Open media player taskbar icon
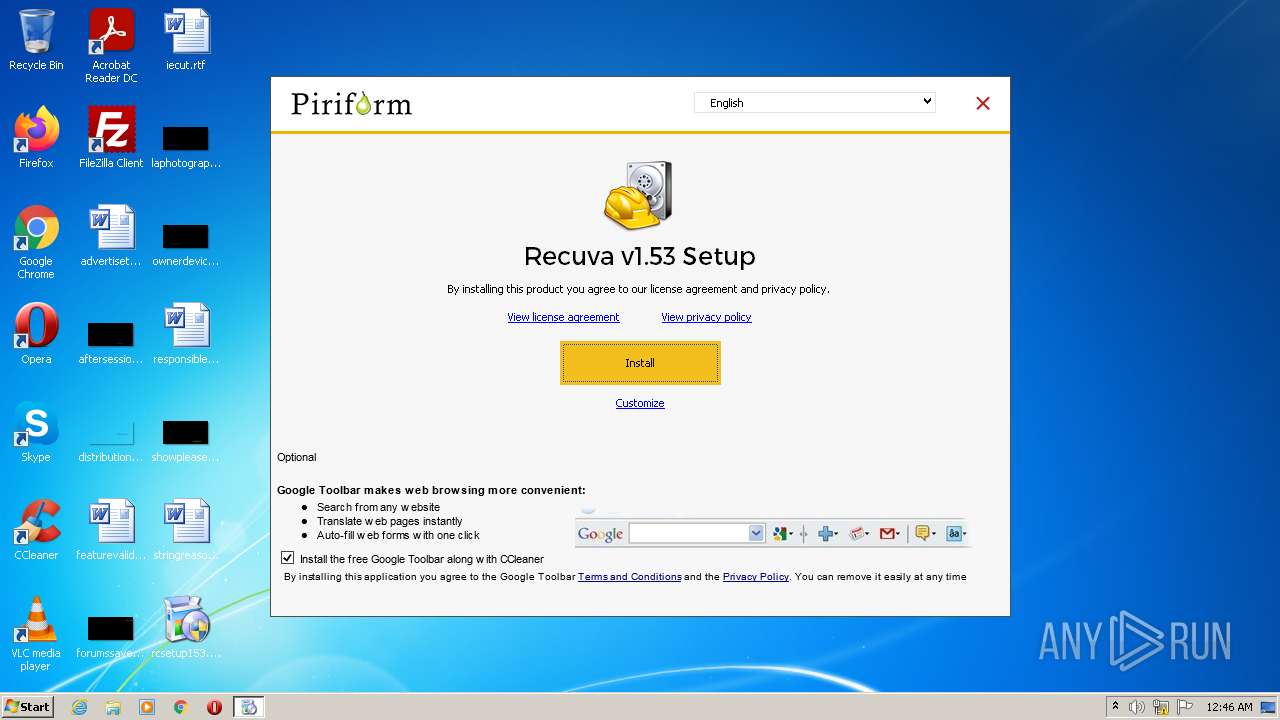This screenshot has width=1280, height=720. pos(147,707)
